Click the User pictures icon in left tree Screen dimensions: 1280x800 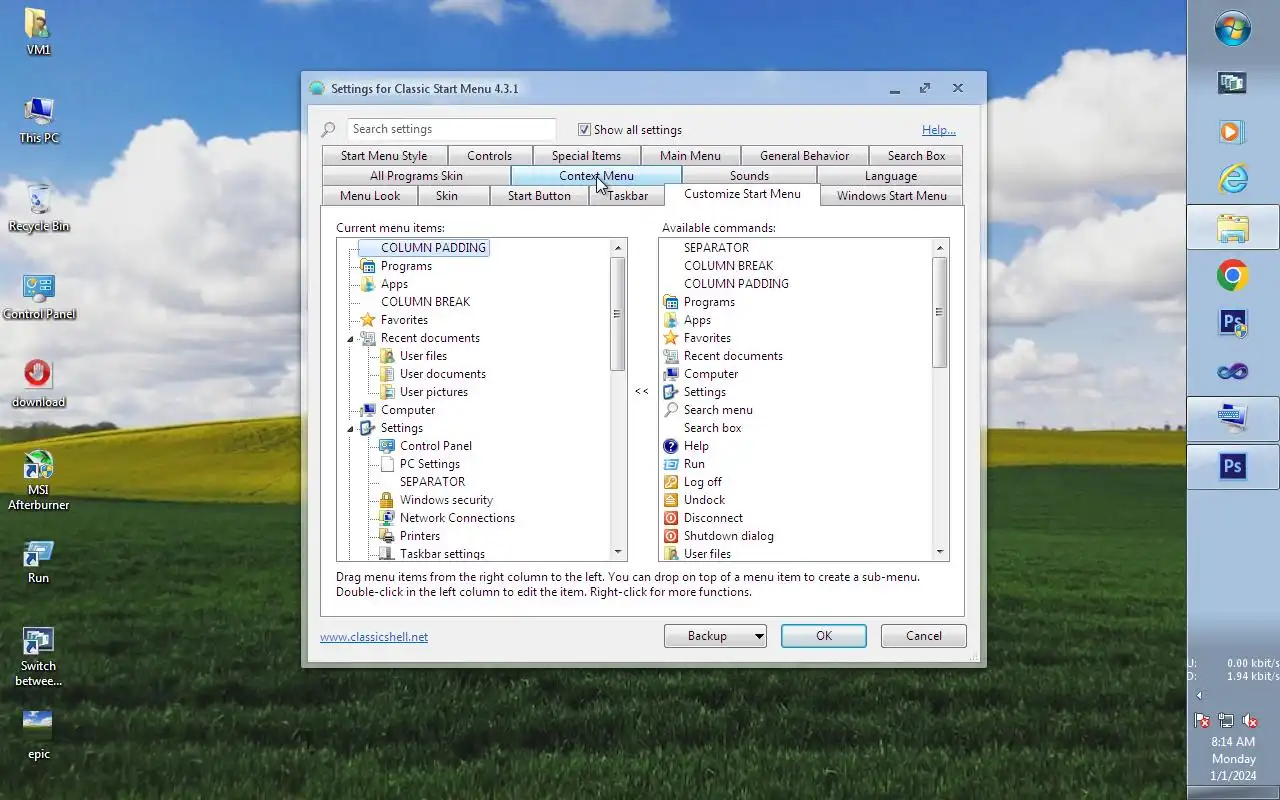(x=386, y=392)
